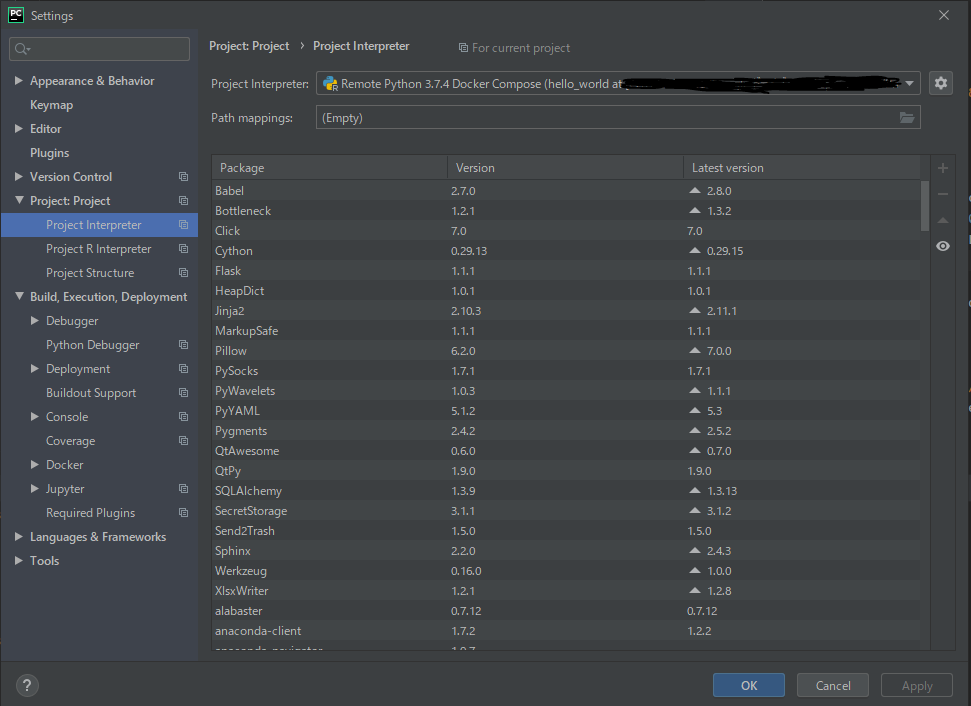This screenshot has height=706, width=971.
Task: Click the search magnifier icon
Action: click(22, 49)
